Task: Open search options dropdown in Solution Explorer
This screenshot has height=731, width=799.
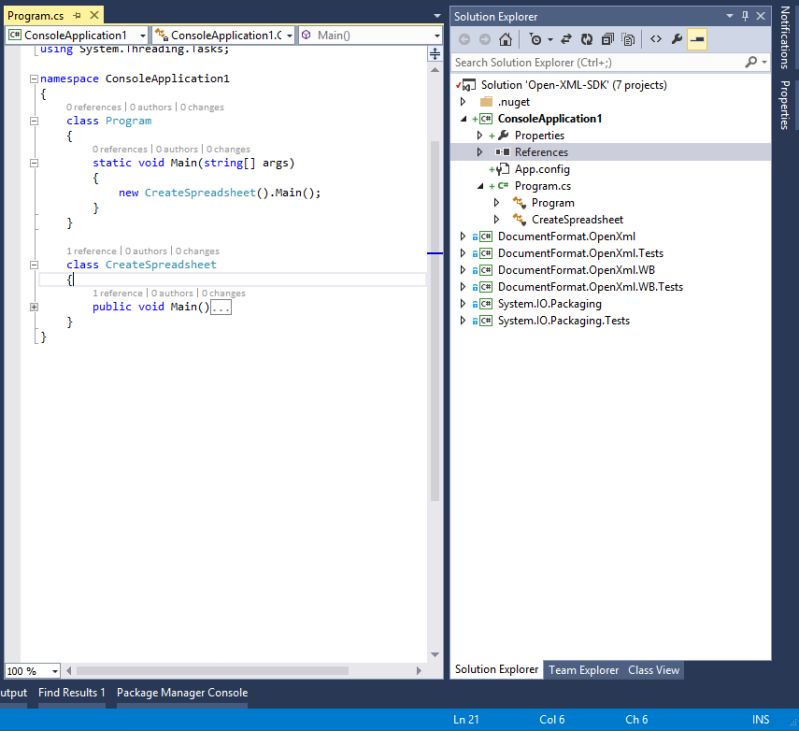Action: (x=764, y=62)
